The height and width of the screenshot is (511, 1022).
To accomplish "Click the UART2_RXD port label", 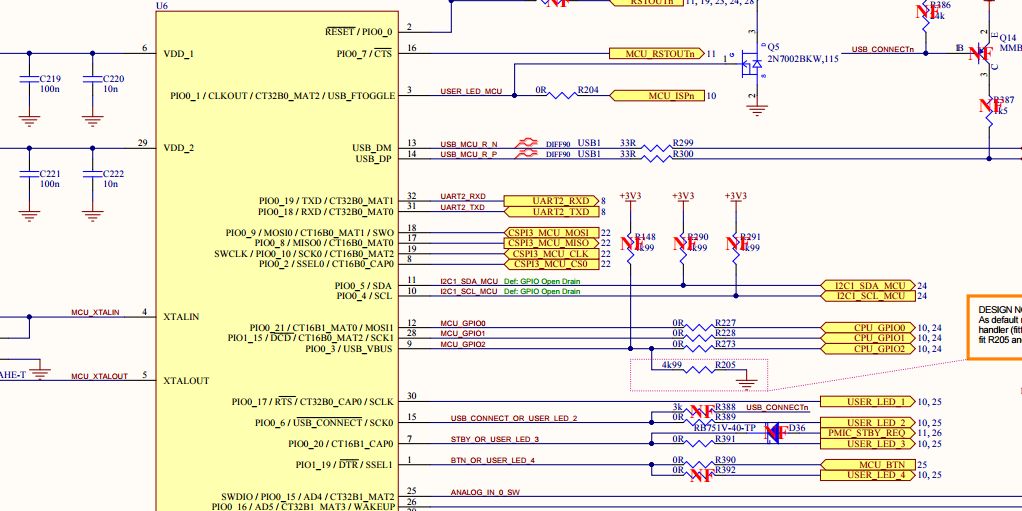I will 551,200.
